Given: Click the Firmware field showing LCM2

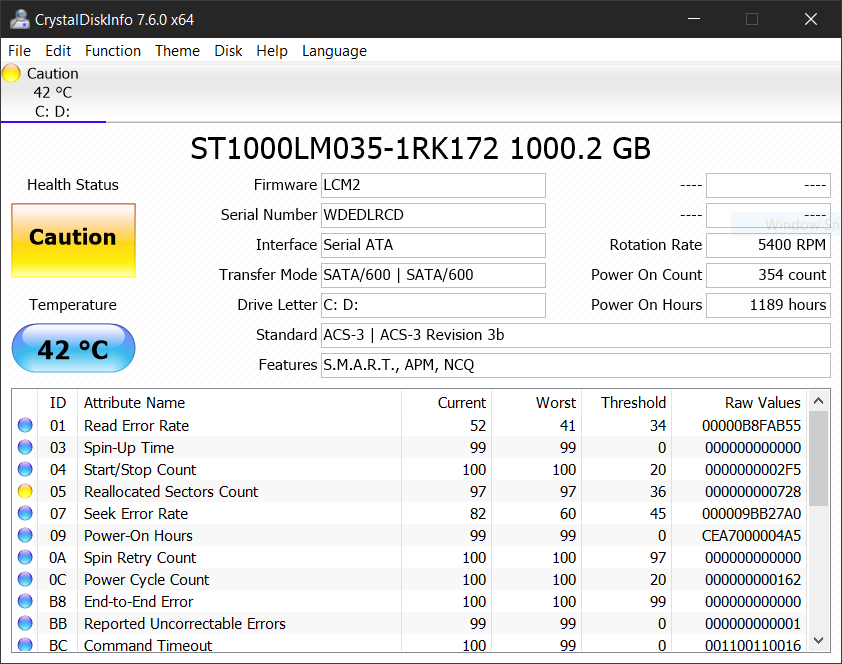Looking at the screenshot, I should pyautogui.click(x=432, y=185).
